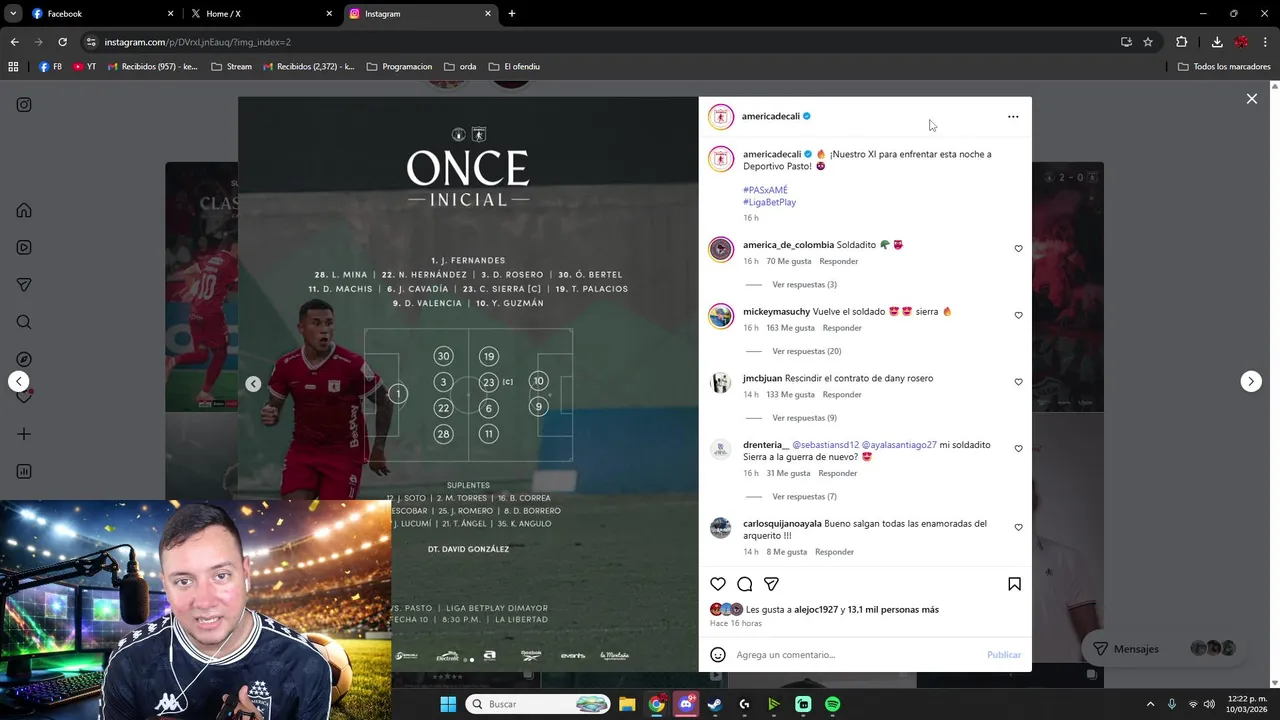Image resolution: width=1280 pixels, height=720 pixels.
Task: Expand Ver respuestas (7)
Action: pos(804,497)
